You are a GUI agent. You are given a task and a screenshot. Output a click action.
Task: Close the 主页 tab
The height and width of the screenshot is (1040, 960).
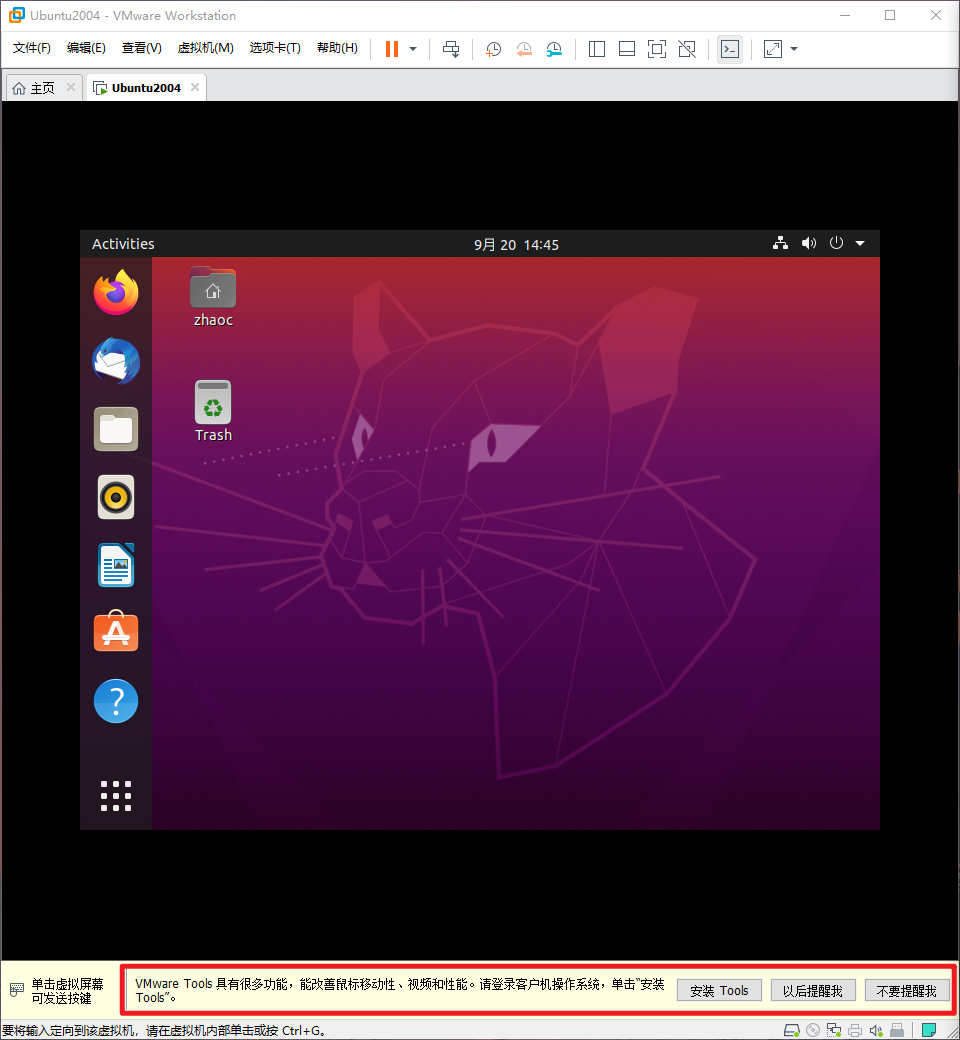pos(71,88)
